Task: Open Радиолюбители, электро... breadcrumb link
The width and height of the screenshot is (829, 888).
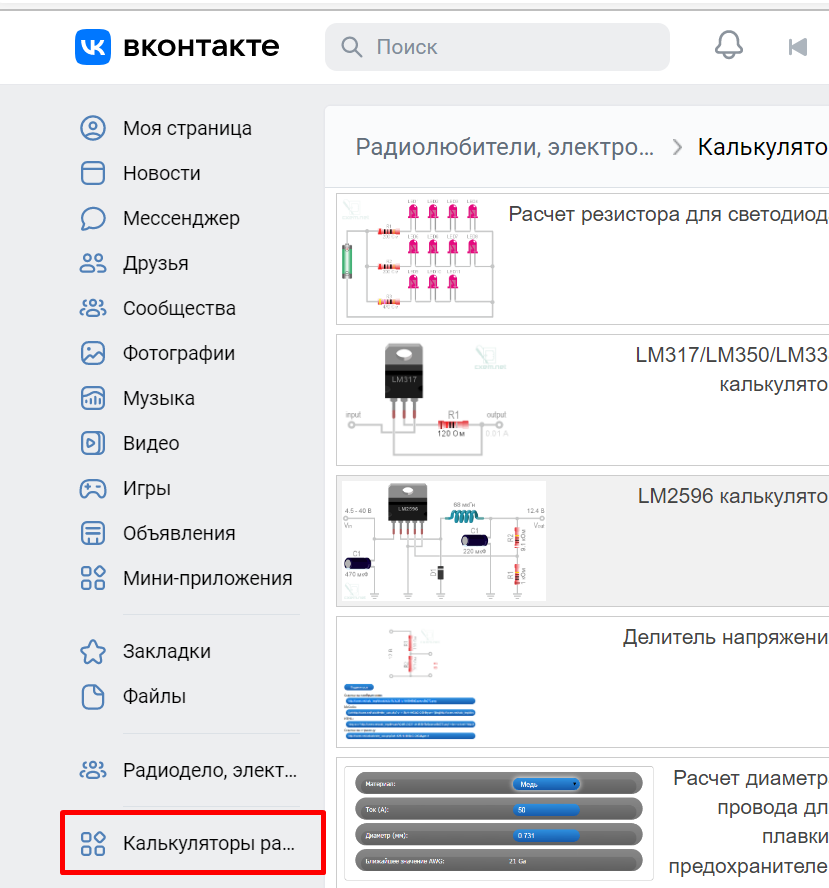Action: [x=505, y=147]
